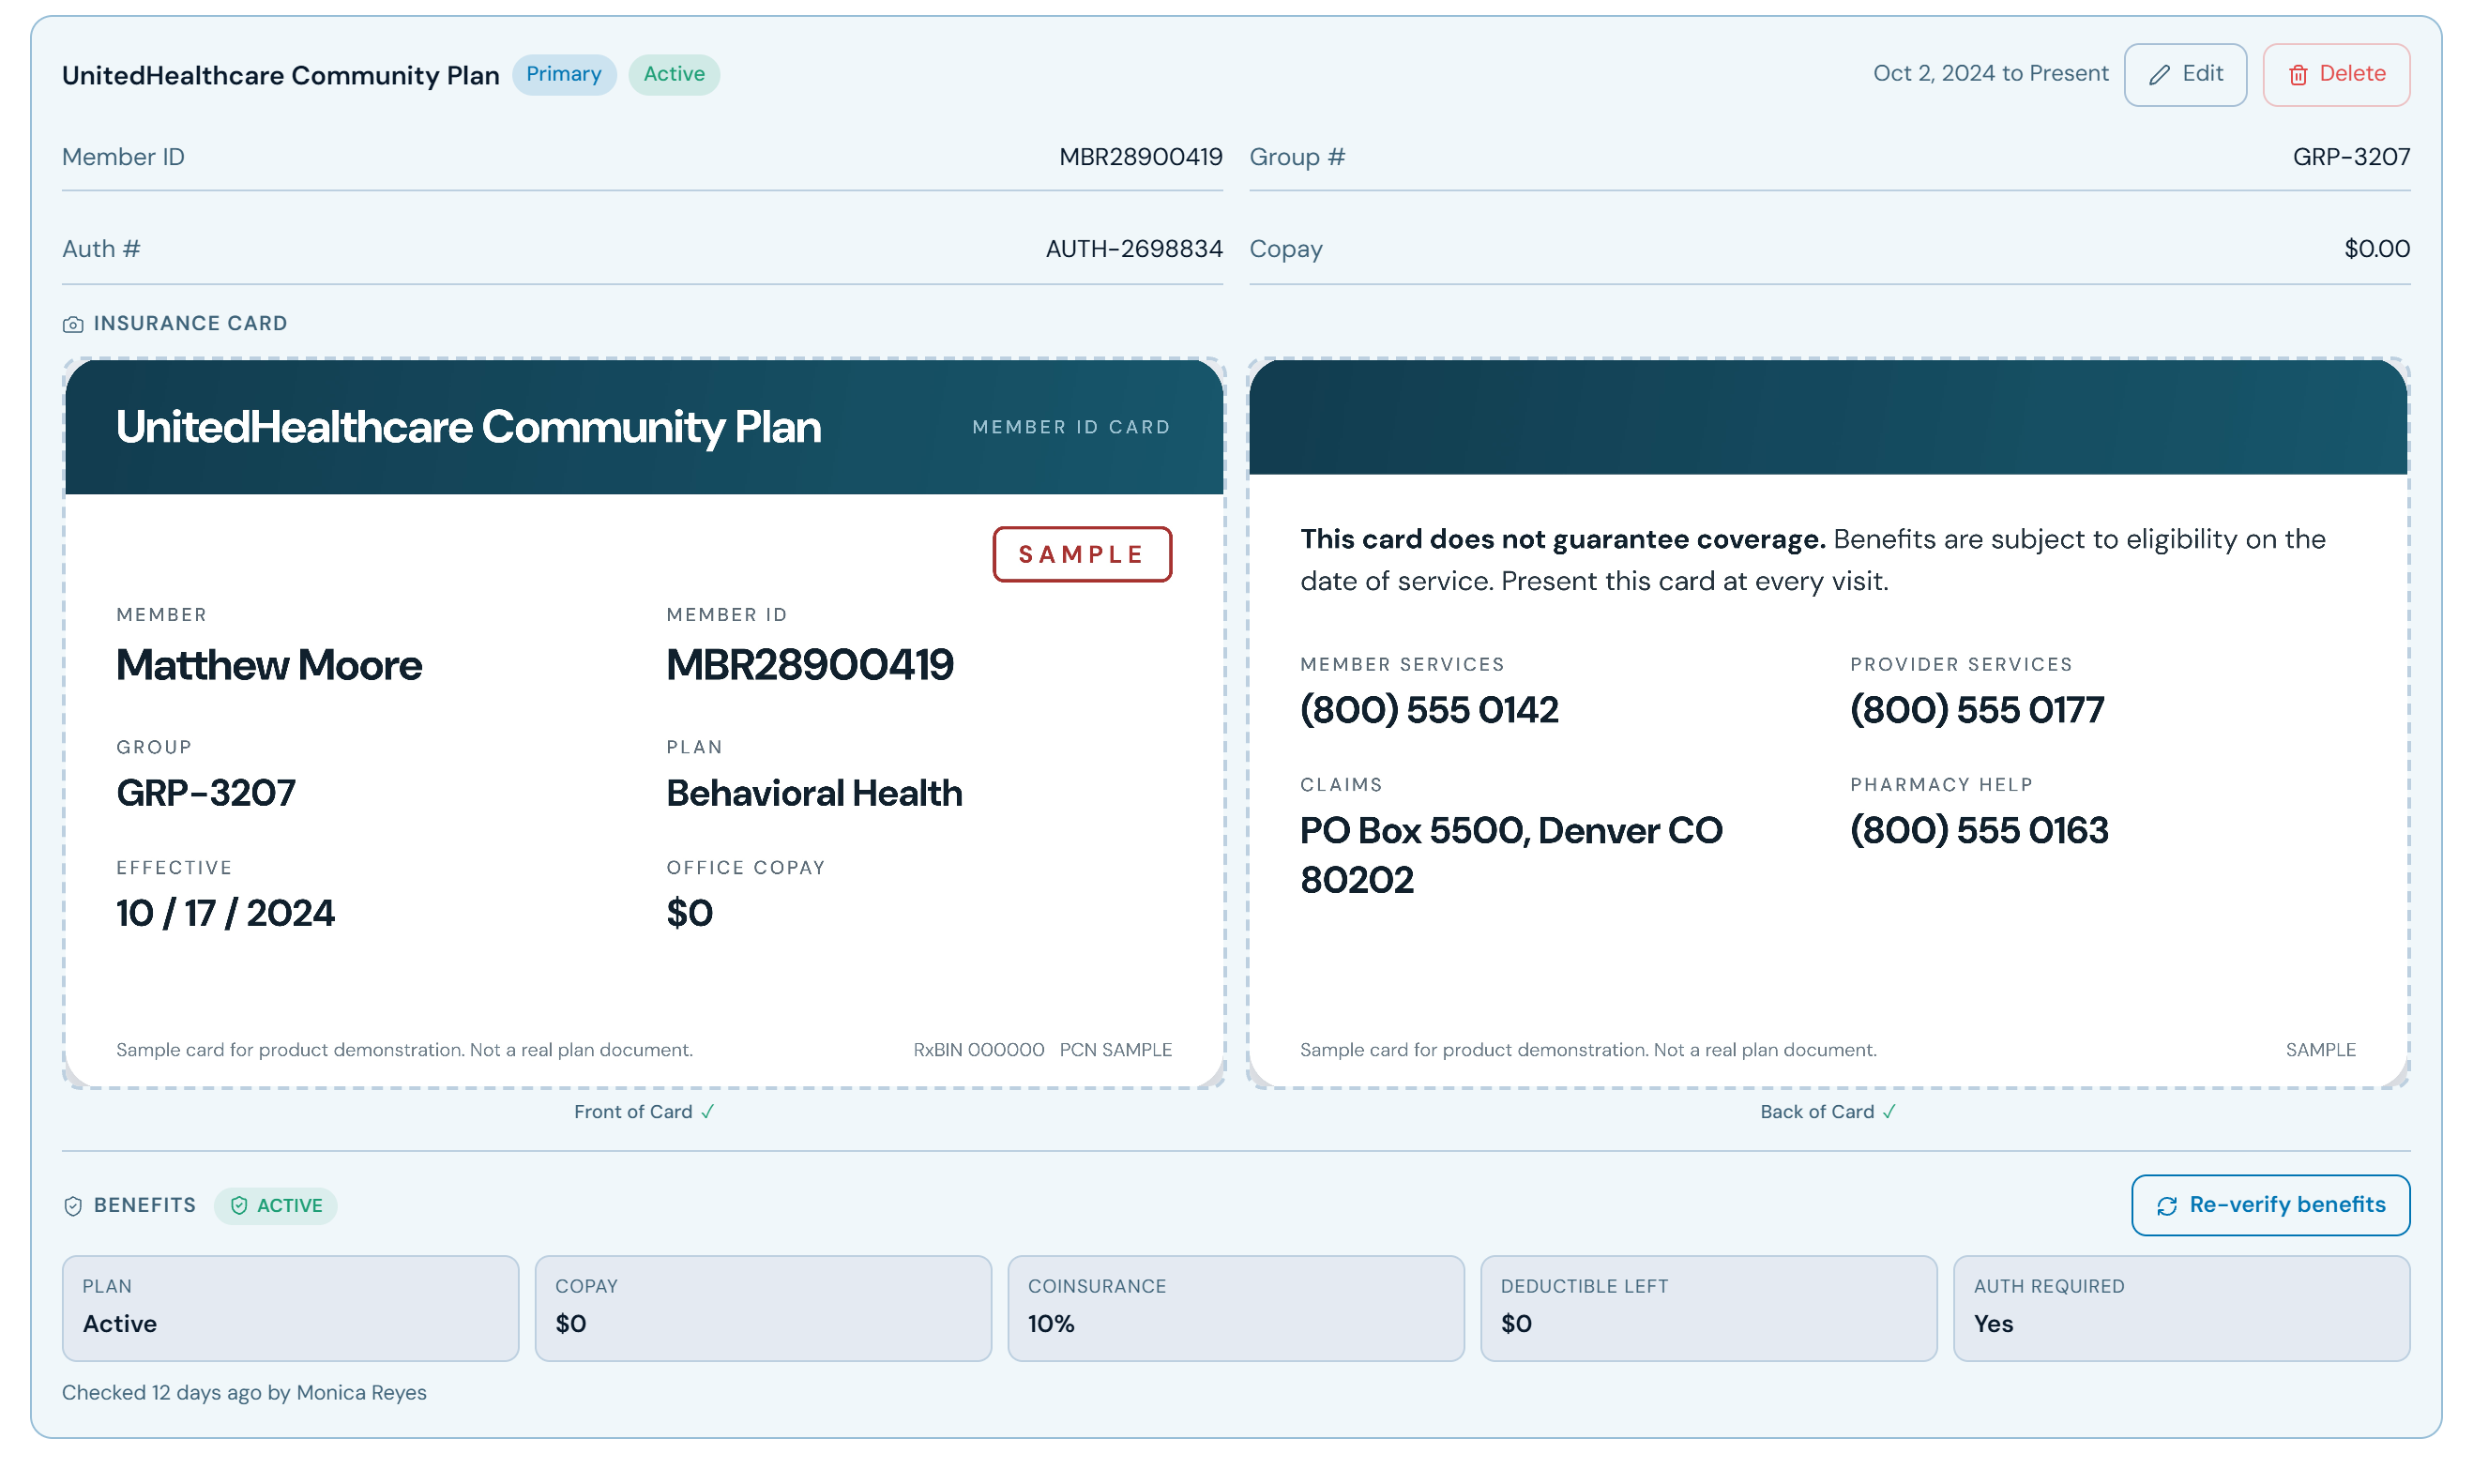Click the checkmark next to Front of Card
Image resolution: width=2473 pixels, height=1484 pixels.
click(707, 1112)
